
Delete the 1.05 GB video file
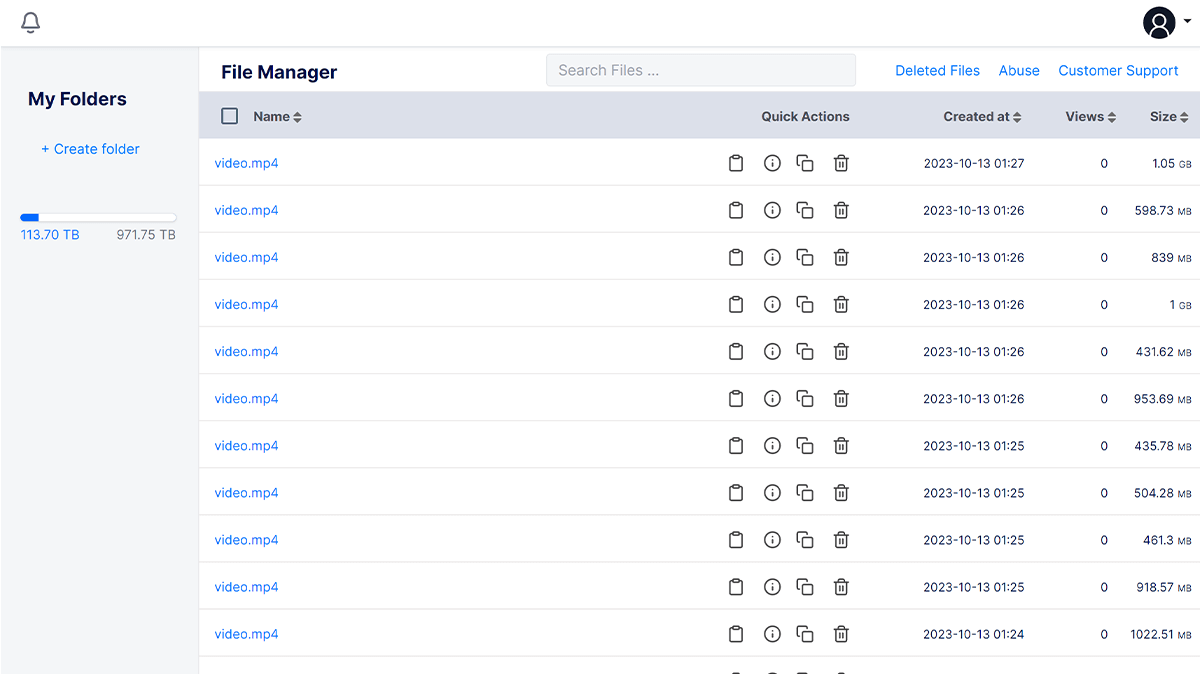coord(841,163)
